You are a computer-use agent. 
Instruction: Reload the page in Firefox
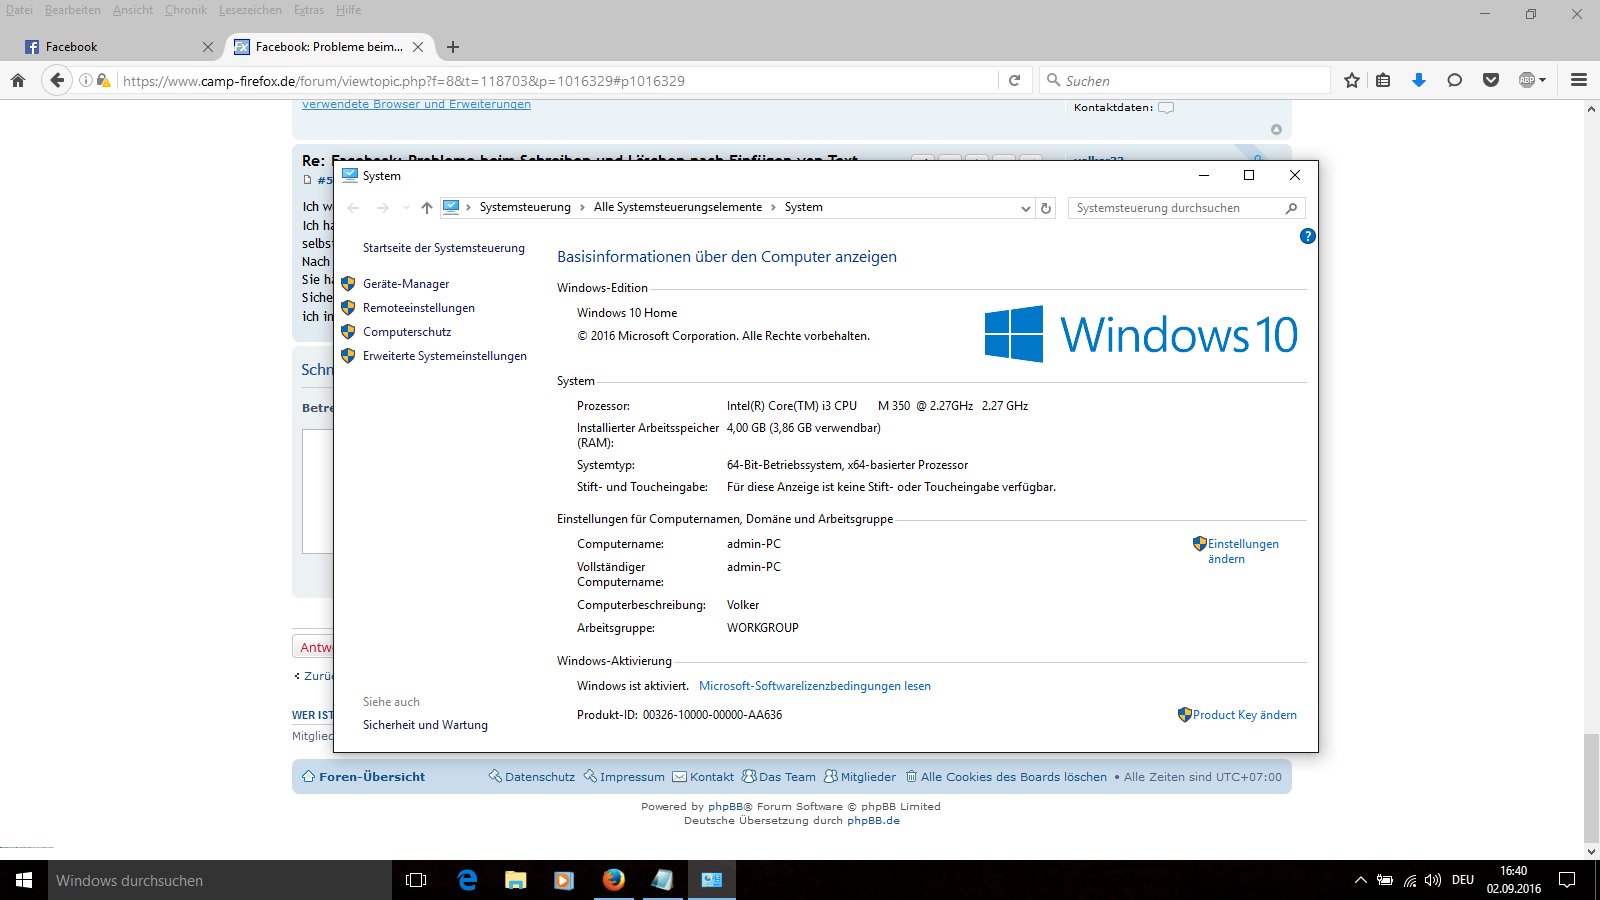click(1014, 81)
